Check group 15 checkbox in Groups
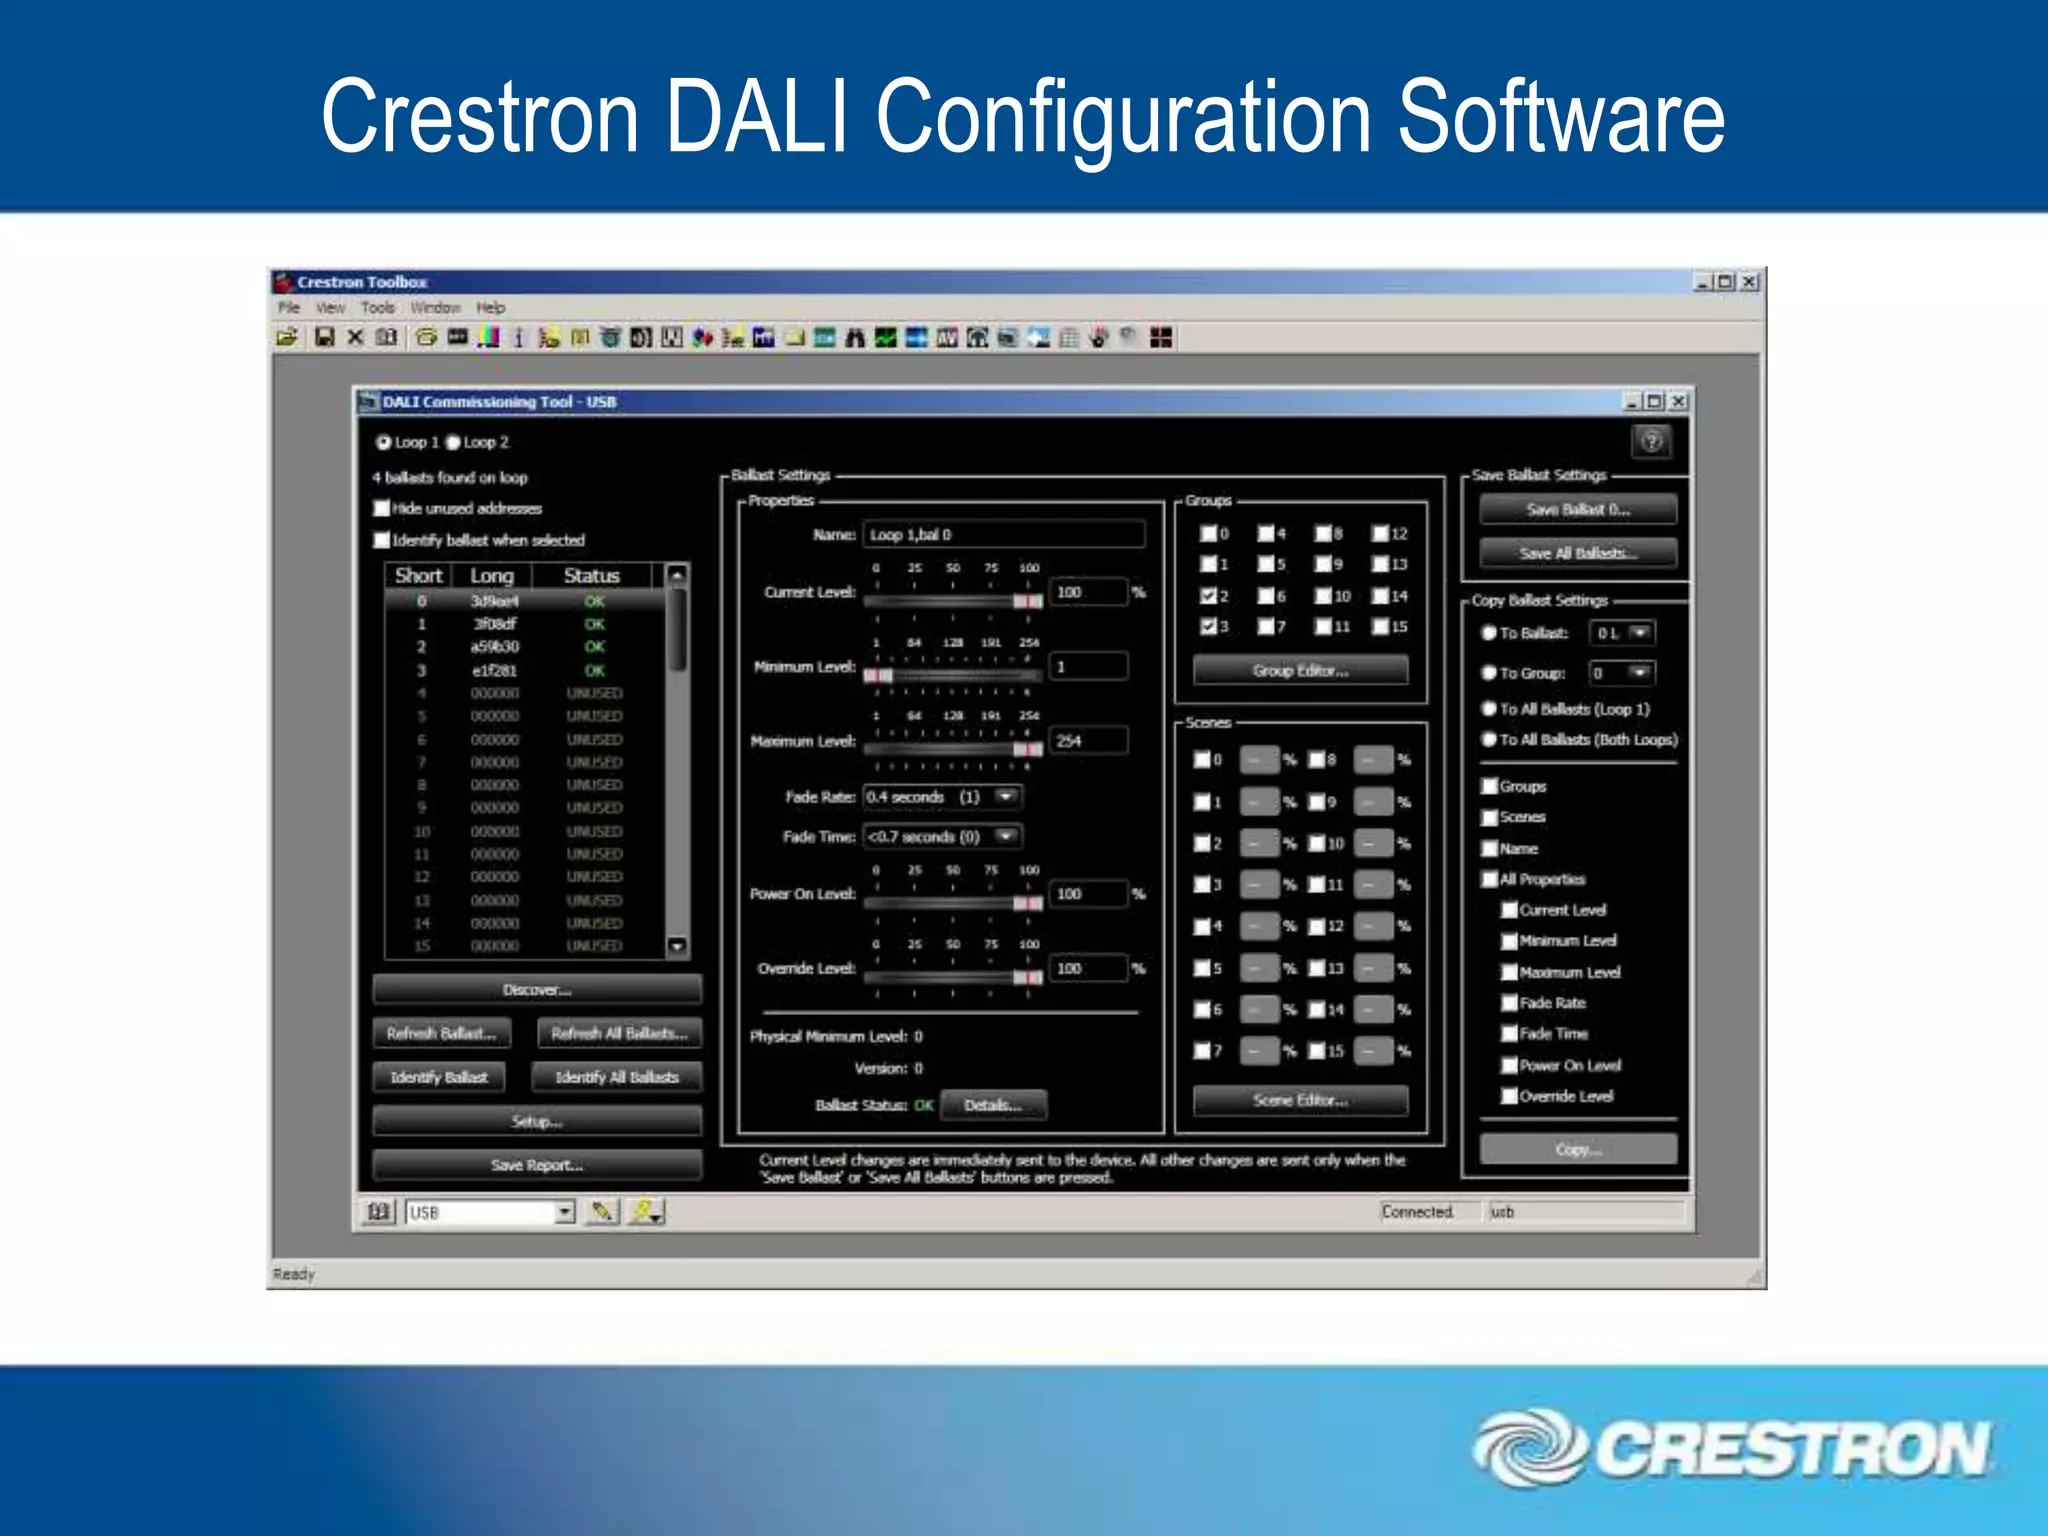The width and height of the screenshot is (2048, 1536). pos(1381,627)
